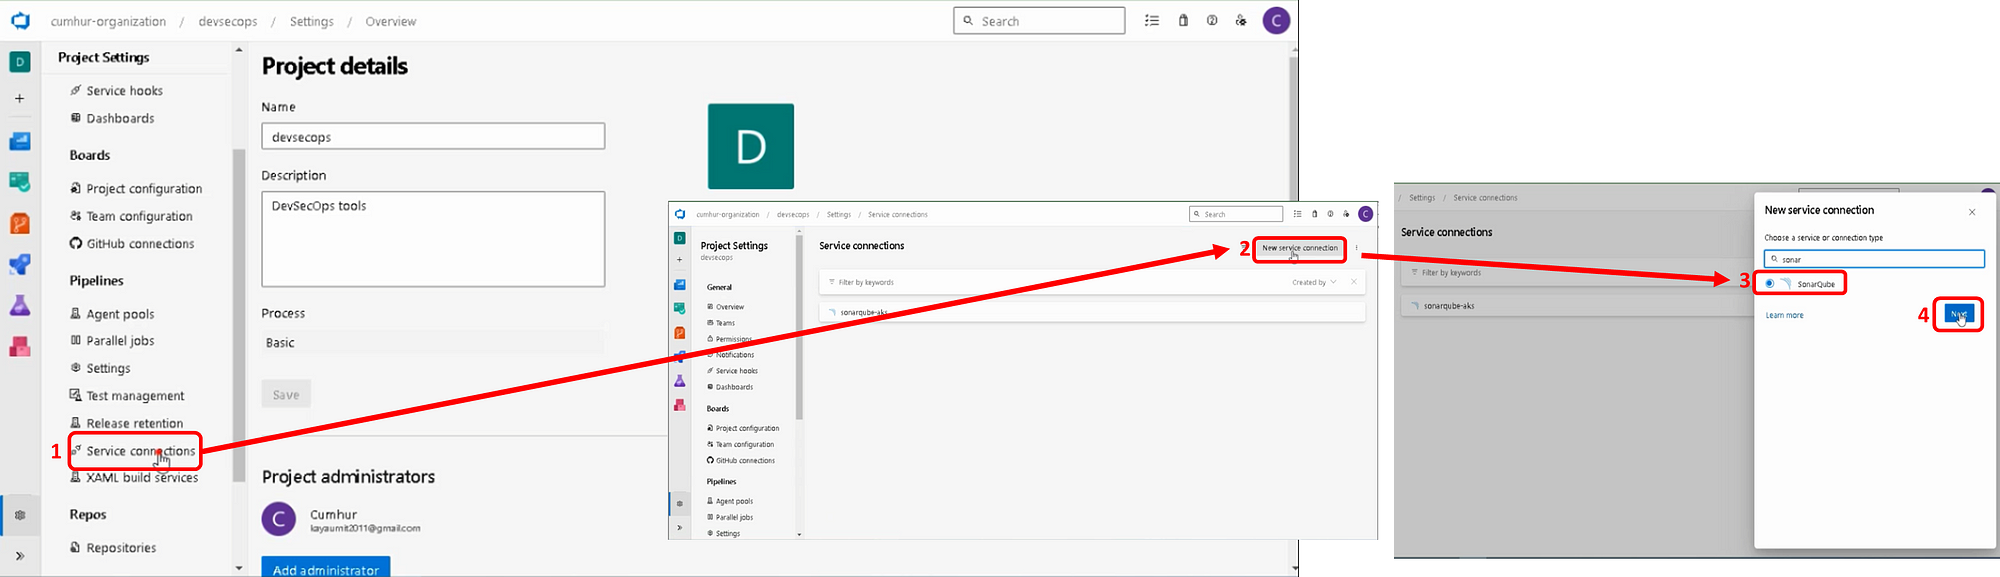
Task: Open Test Plans flask icon in middle screenshot
Action: 680,381
